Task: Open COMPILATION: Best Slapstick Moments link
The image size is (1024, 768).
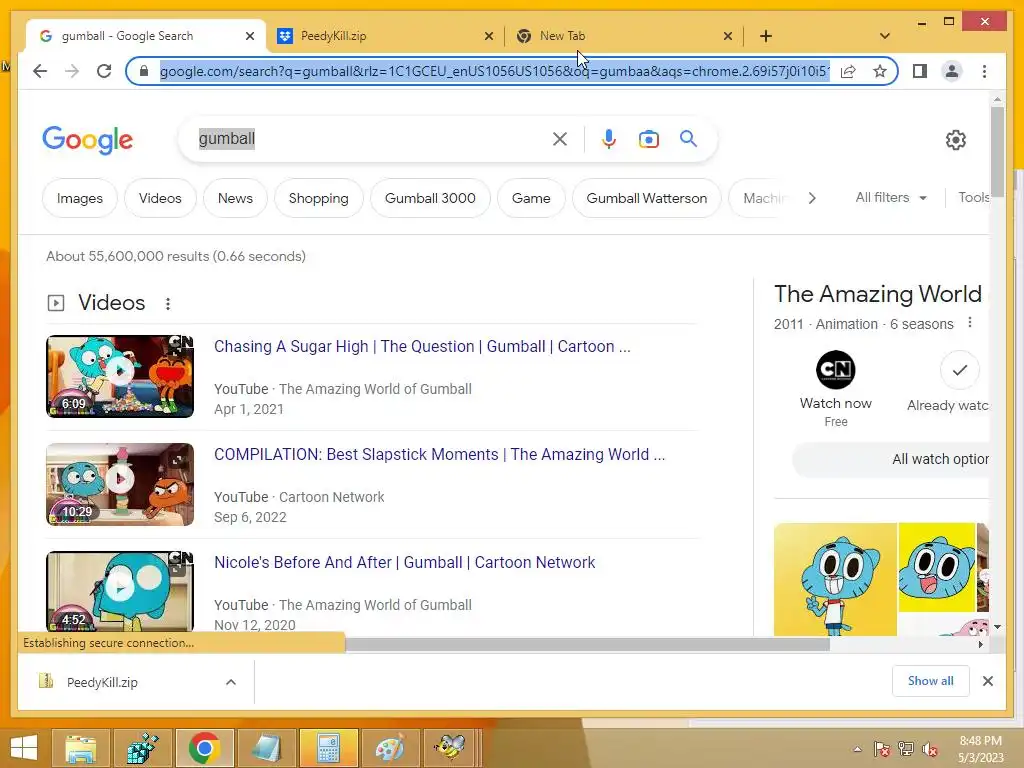Action: pyautogui.click(x=440, y=454)
